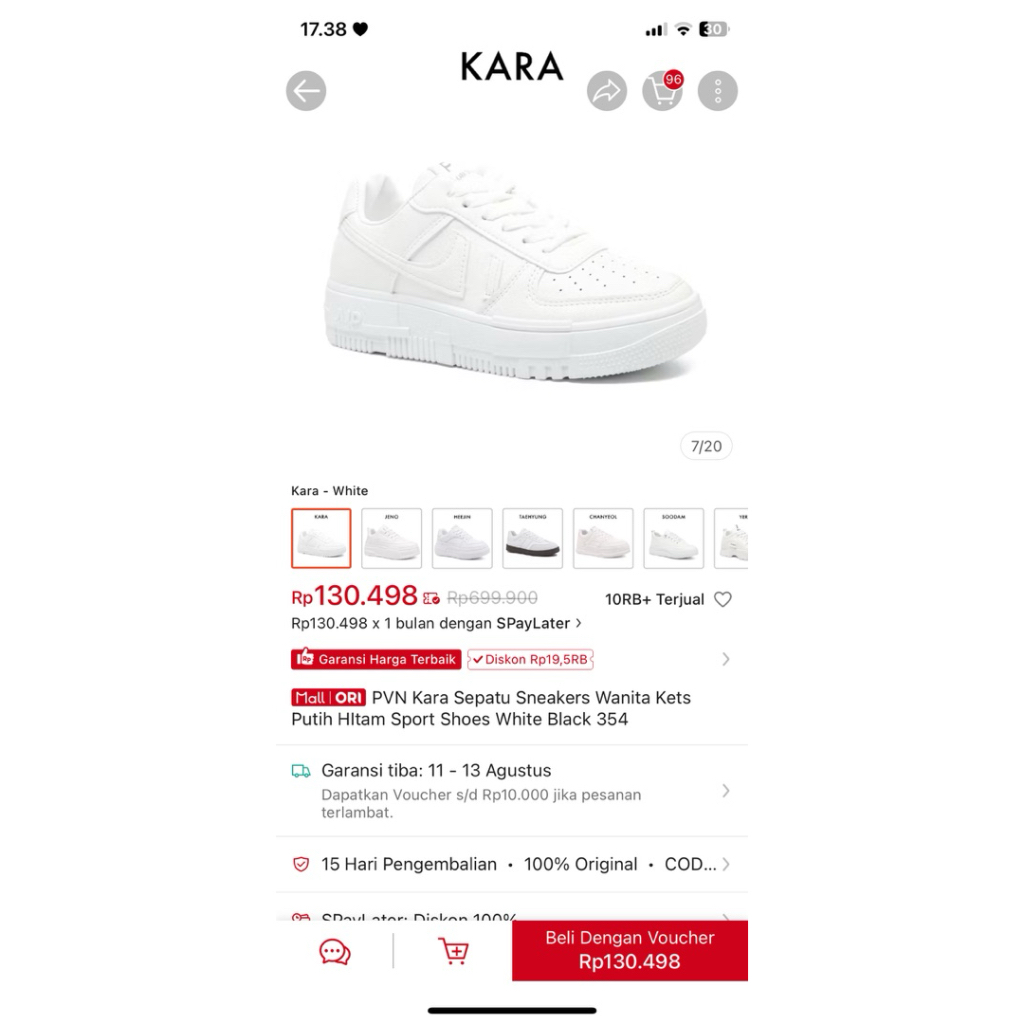Select the Taehyung black sole variant

(533, 538)
